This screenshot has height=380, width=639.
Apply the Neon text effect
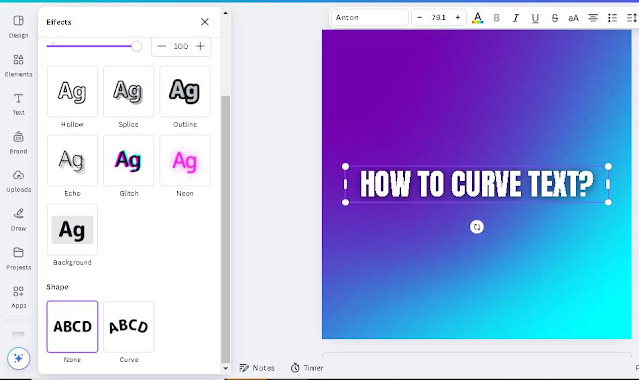(185, 161)
